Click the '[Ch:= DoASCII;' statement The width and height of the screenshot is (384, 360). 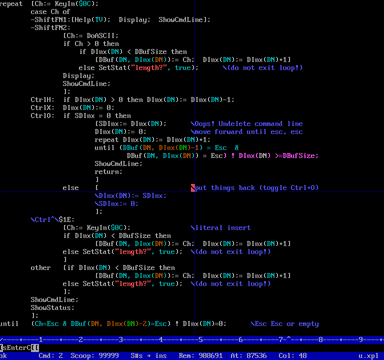click(90, 36)
